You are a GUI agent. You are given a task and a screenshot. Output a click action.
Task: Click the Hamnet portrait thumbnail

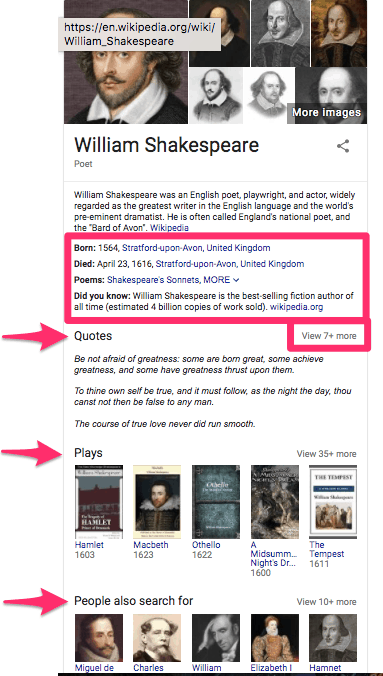(333, 638)
